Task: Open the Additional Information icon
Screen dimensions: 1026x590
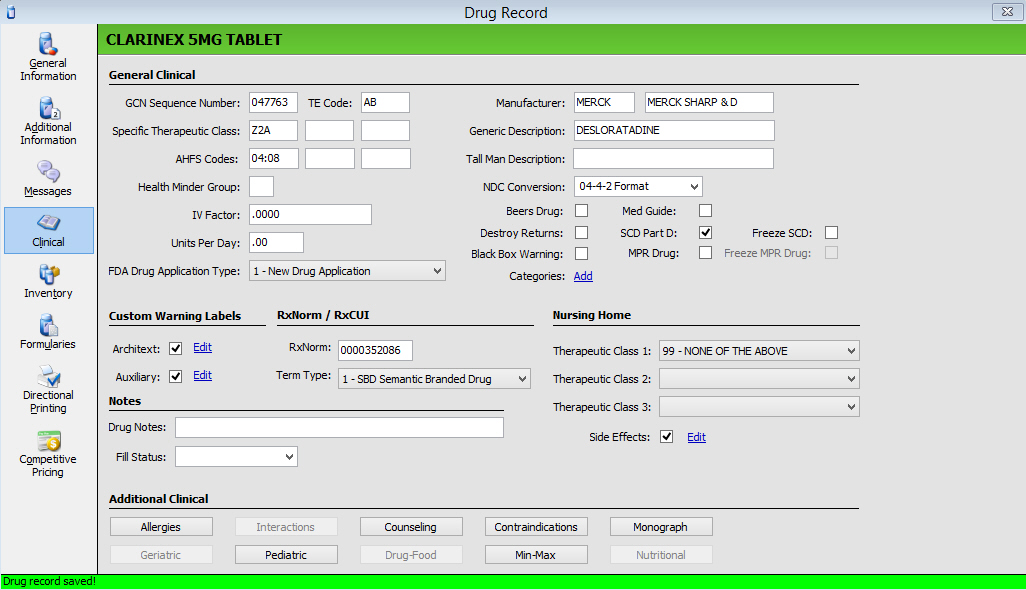Action: 49,108
